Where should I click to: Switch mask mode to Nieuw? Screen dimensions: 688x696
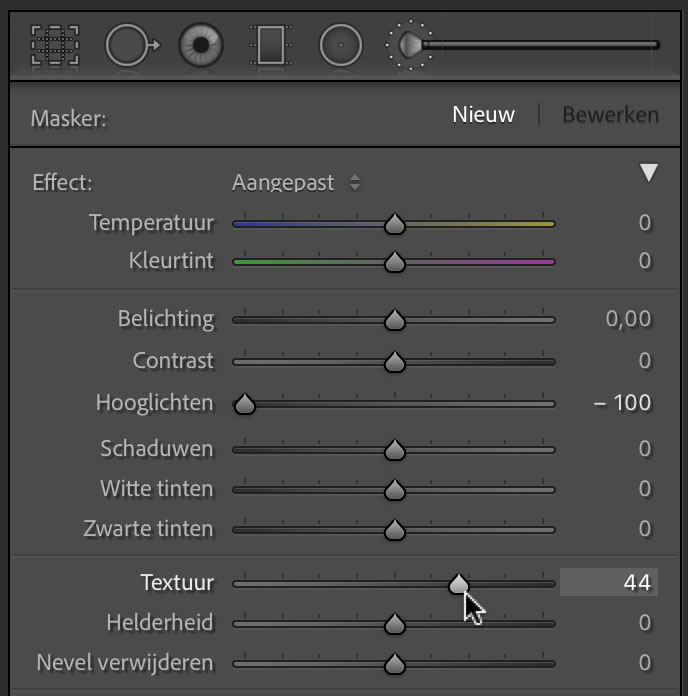click(x=483, y=115)
